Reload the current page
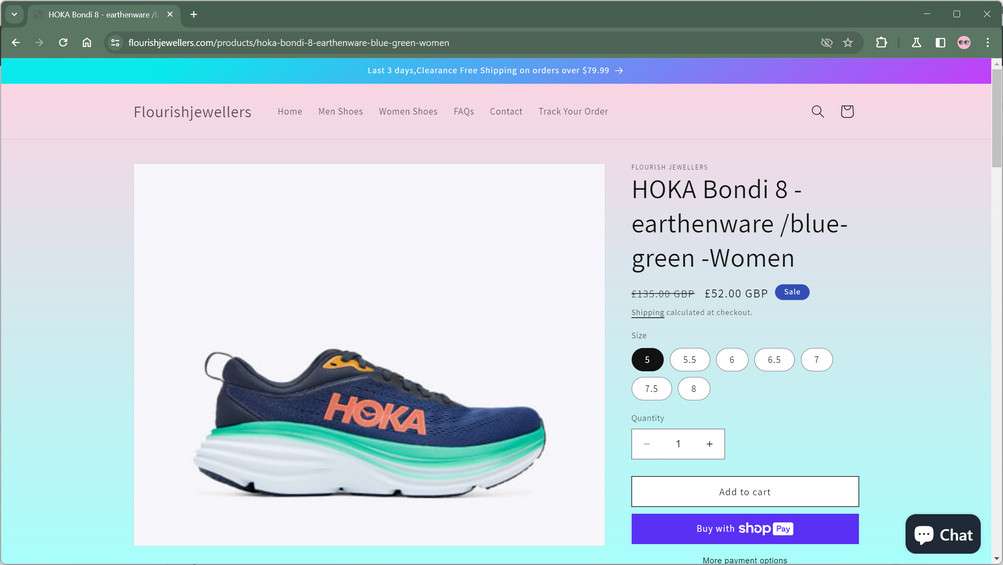 click(x=63, y=43)
